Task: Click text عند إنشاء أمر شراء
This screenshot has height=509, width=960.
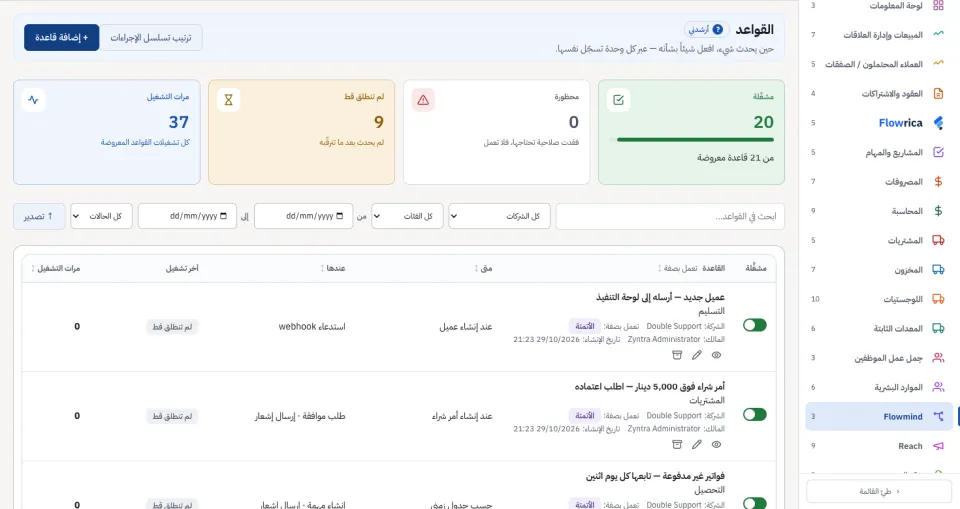Action: (462, 416)
